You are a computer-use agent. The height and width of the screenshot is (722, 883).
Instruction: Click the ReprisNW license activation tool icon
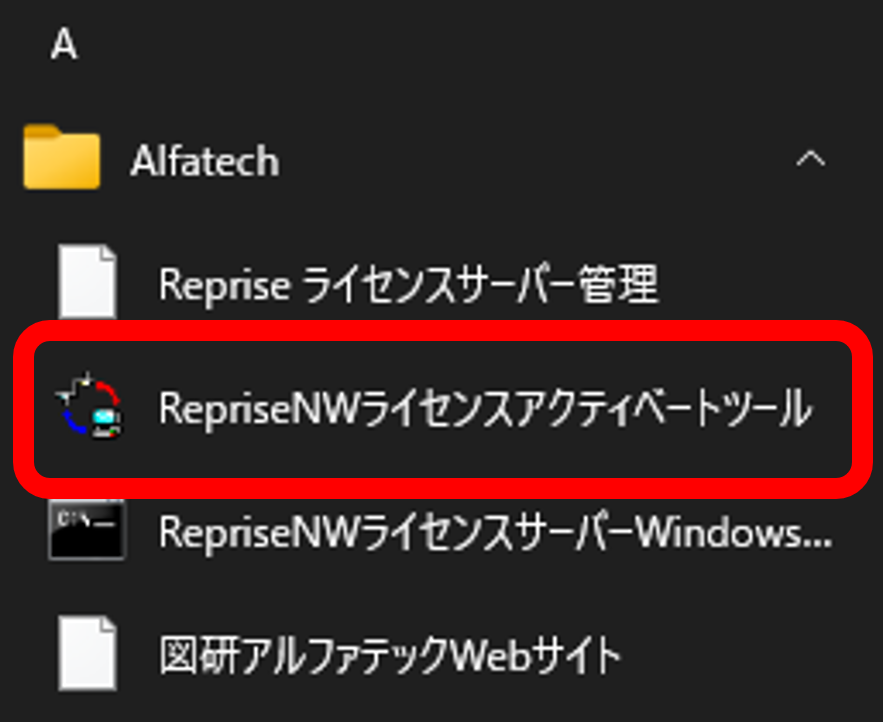pos(89,409)
